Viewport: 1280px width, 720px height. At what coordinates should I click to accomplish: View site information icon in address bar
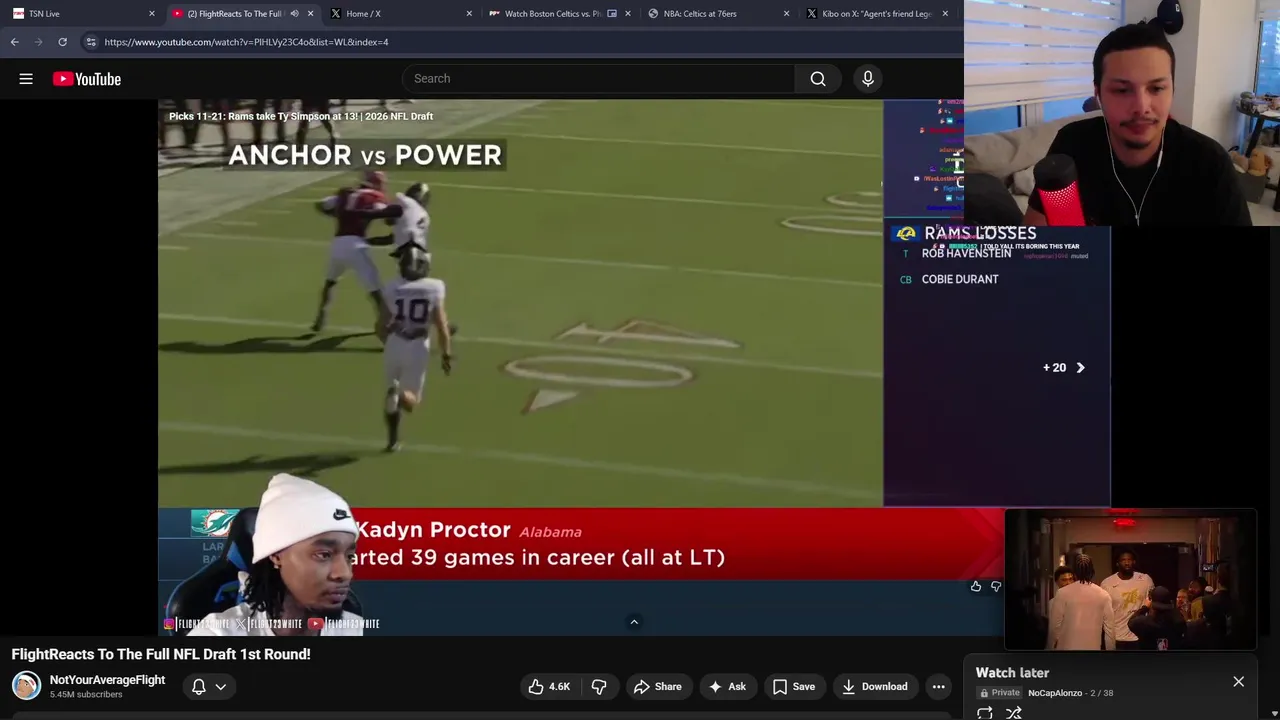coord(91,42)
